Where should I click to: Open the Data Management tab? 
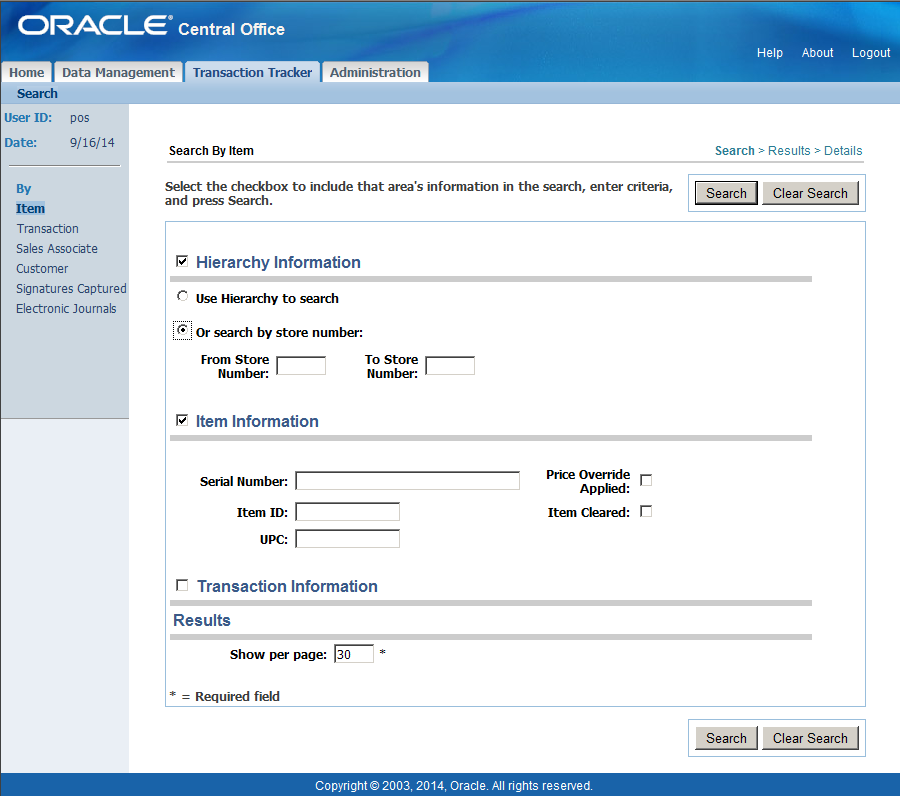coord(118,72)
